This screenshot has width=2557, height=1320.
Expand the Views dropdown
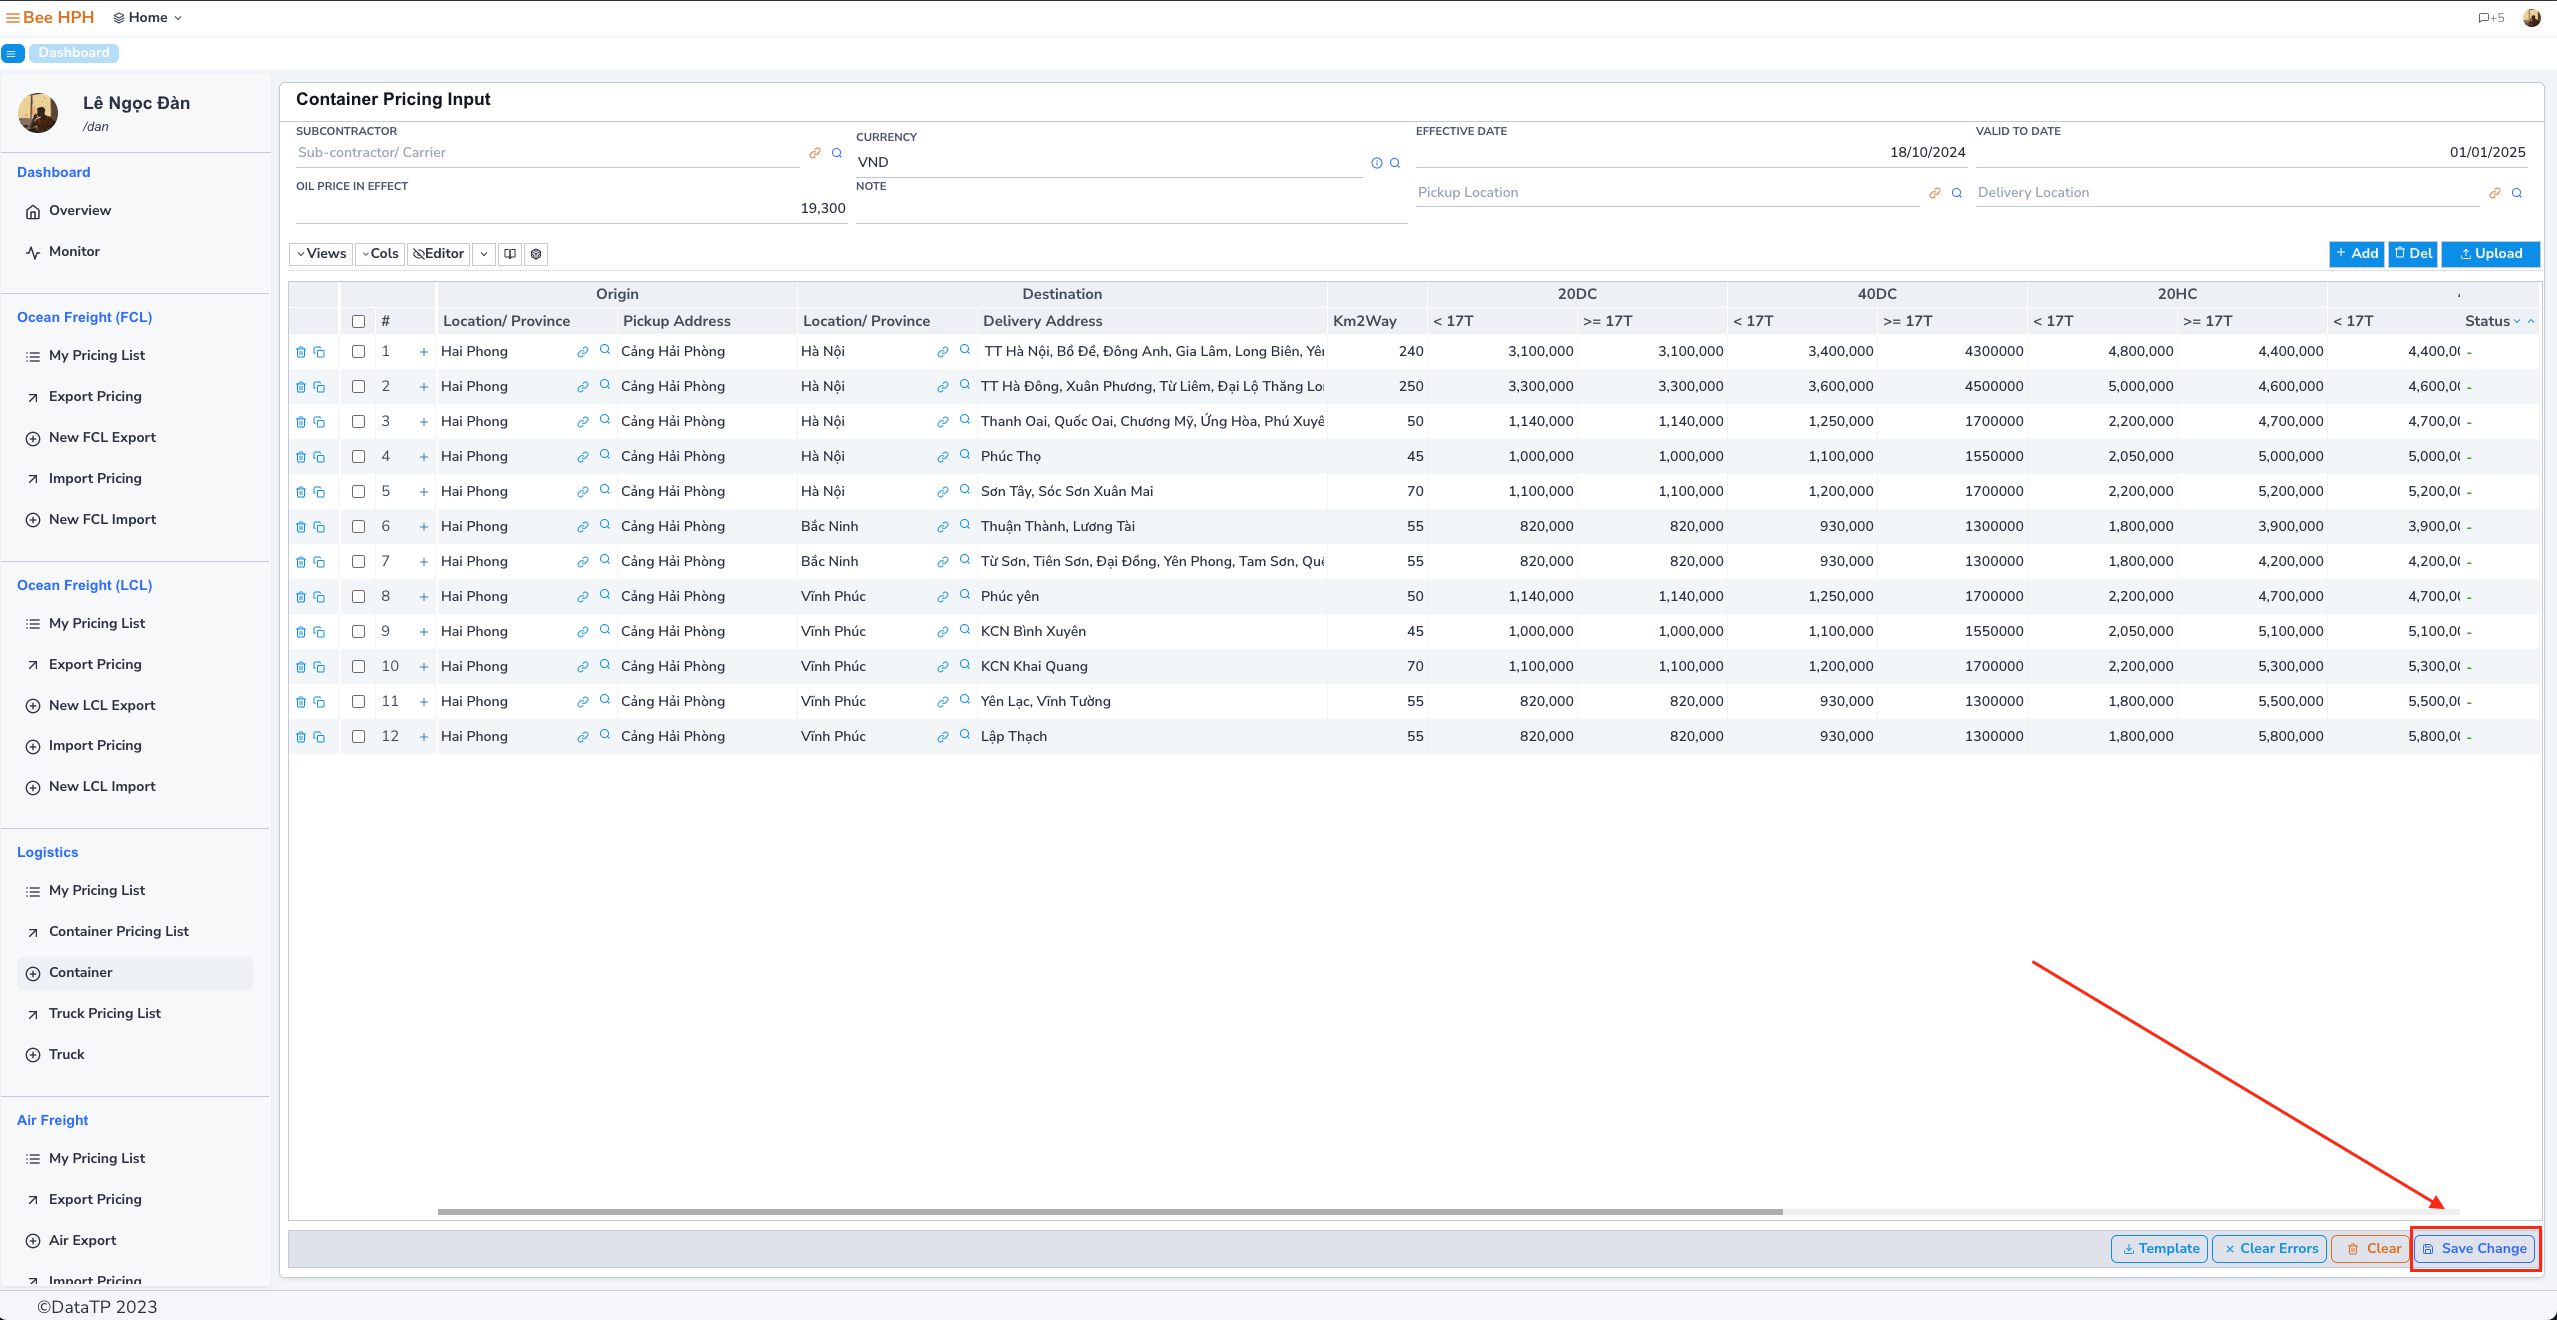pos(321,254)
